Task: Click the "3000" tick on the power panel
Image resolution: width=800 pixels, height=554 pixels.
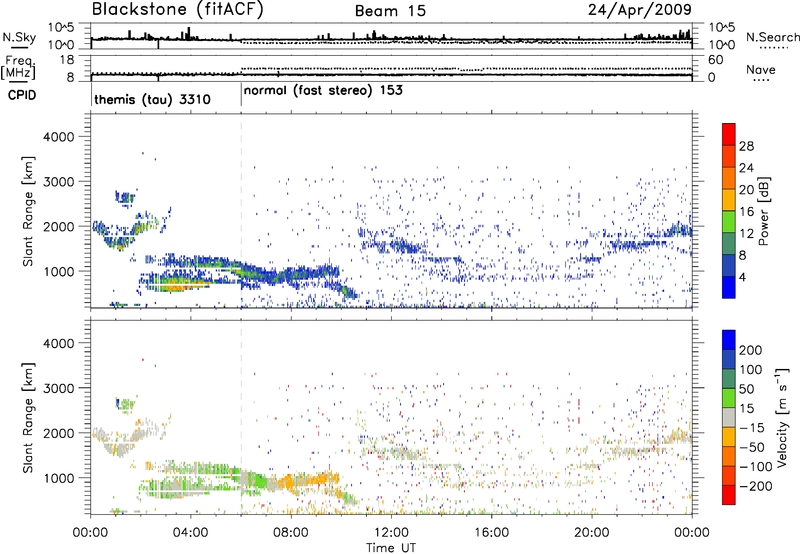Action: click(58, 182)
